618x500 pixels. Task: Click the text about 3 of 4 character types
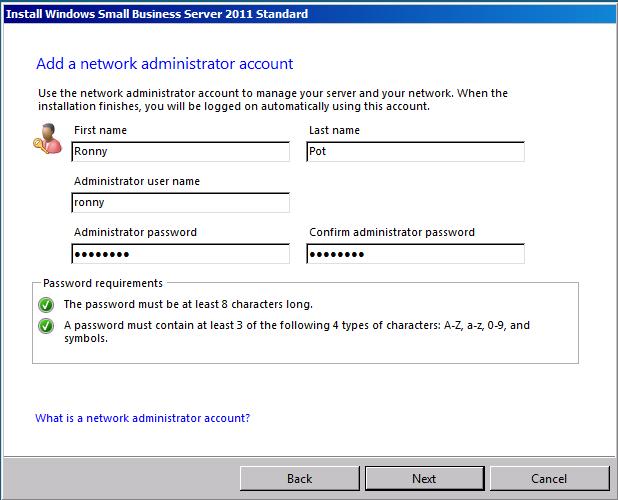[297, 332]
